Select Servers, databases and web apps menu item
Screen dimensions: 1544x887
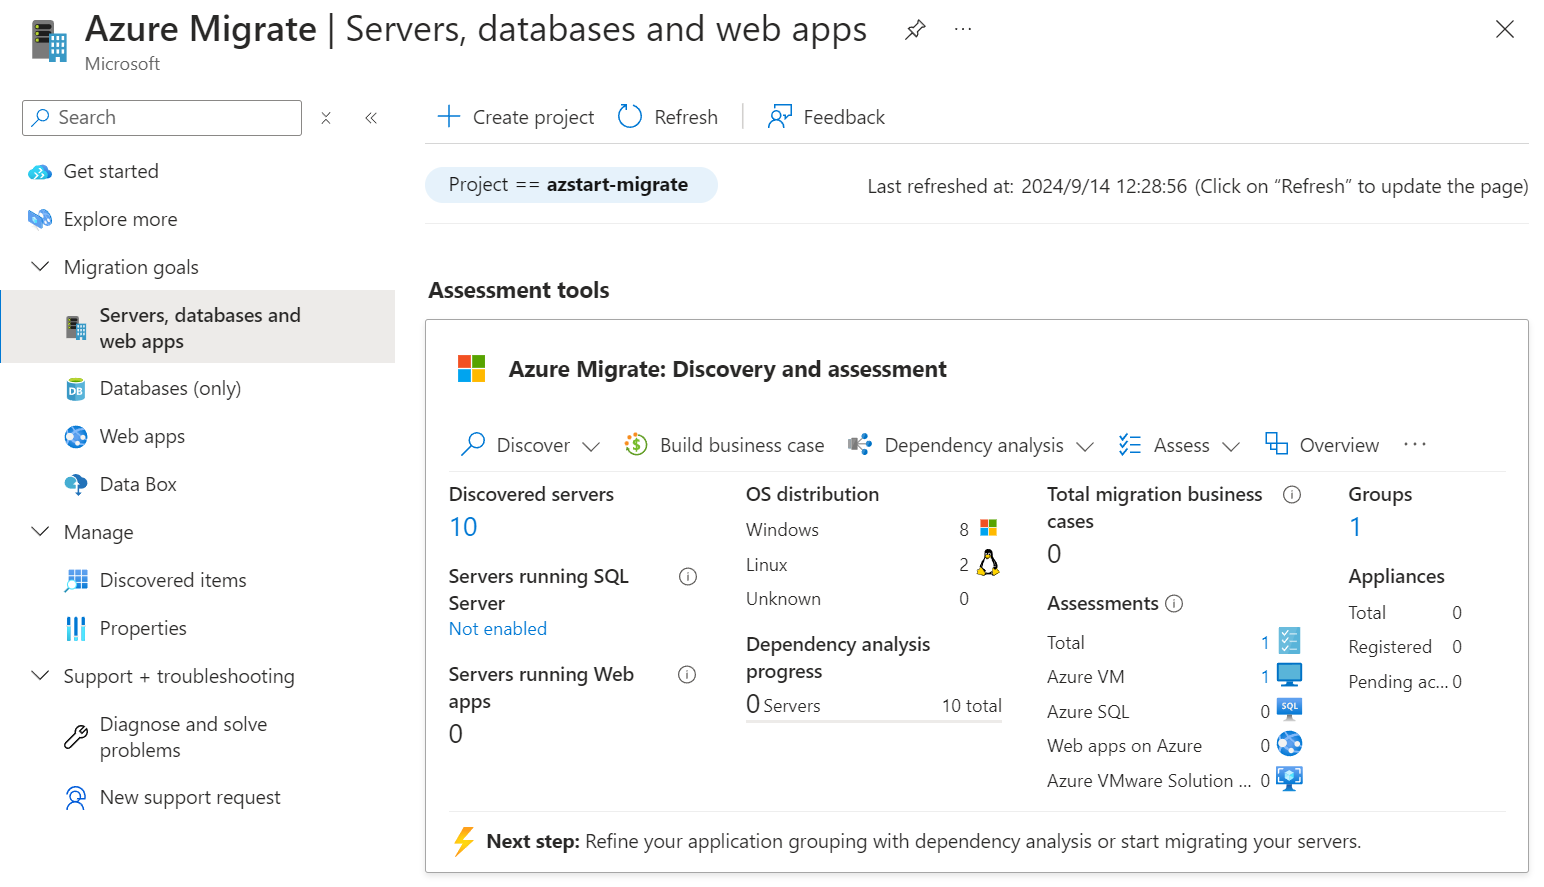pyautogui.click(x=197, y=327)
